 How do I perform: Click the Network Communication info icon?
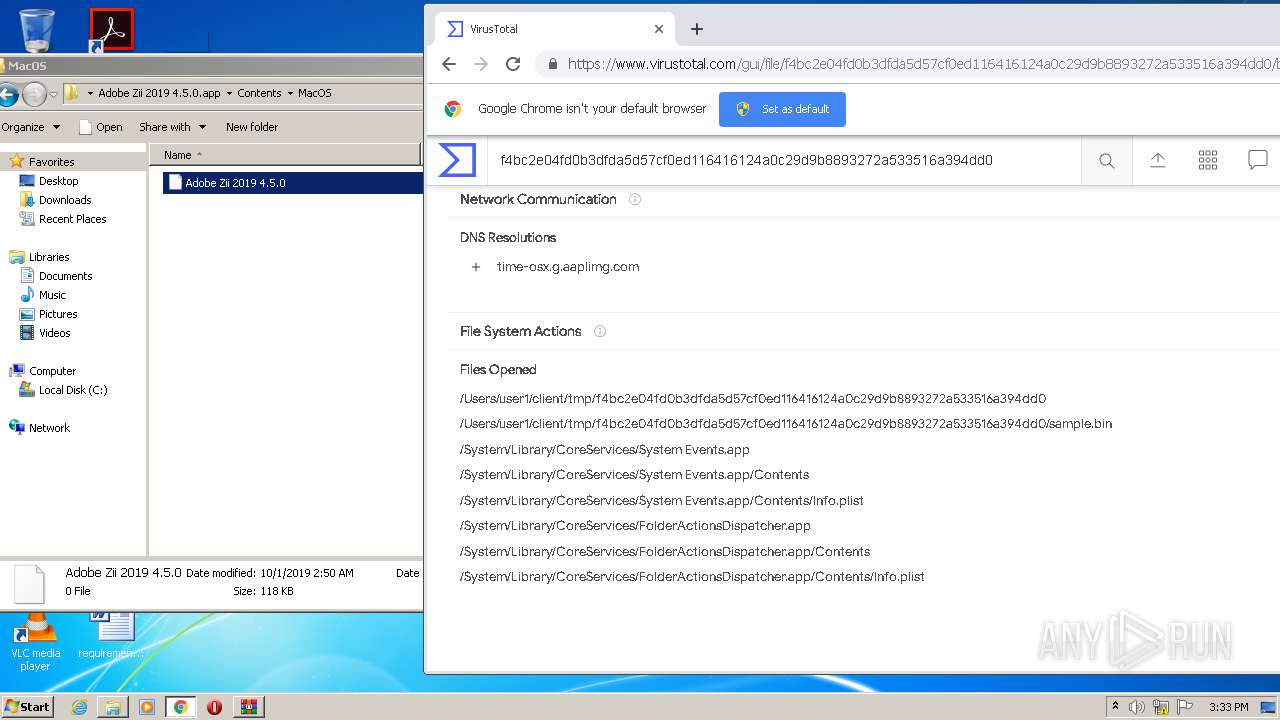click(x=634, y=200)
